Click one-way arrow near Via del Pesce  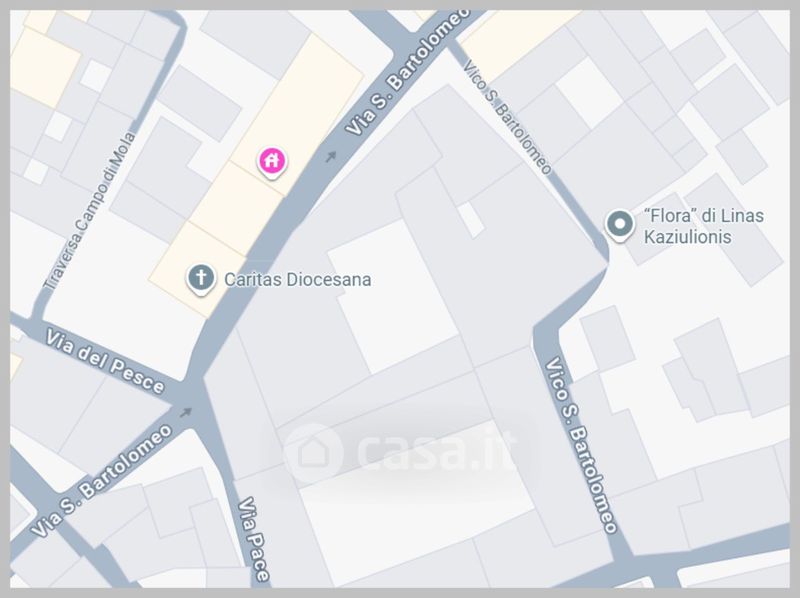pyautogui.click(x=186, y=412)
